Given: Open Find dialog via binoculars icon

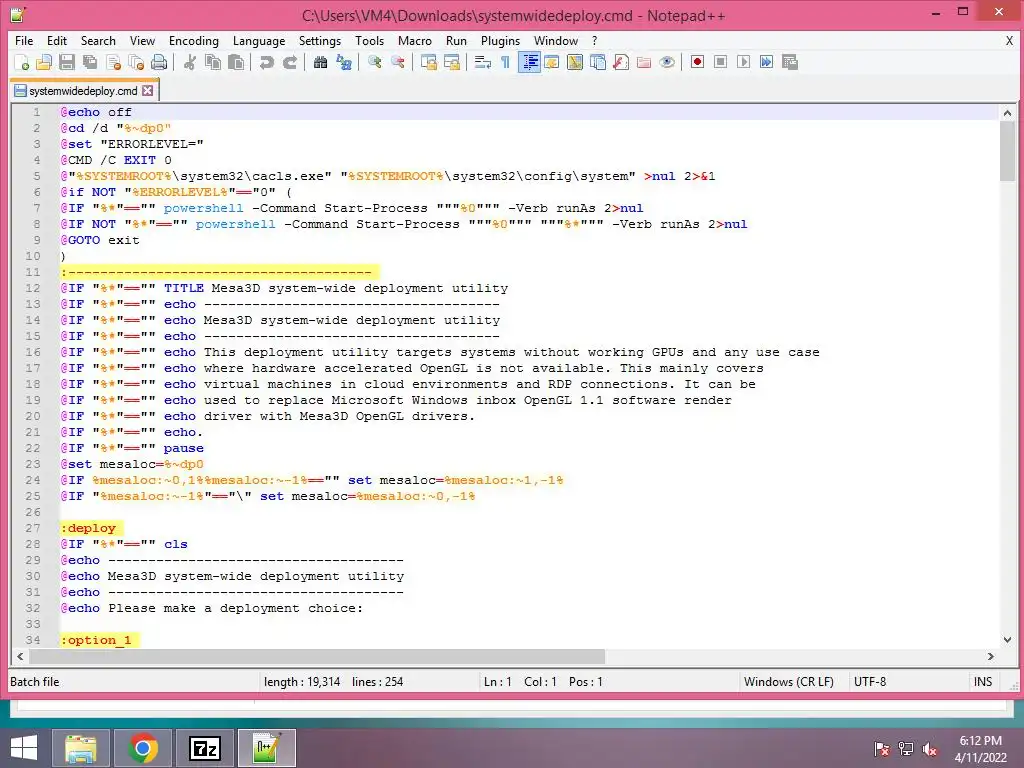Looking at the screenshot, I should pos(321,62).
